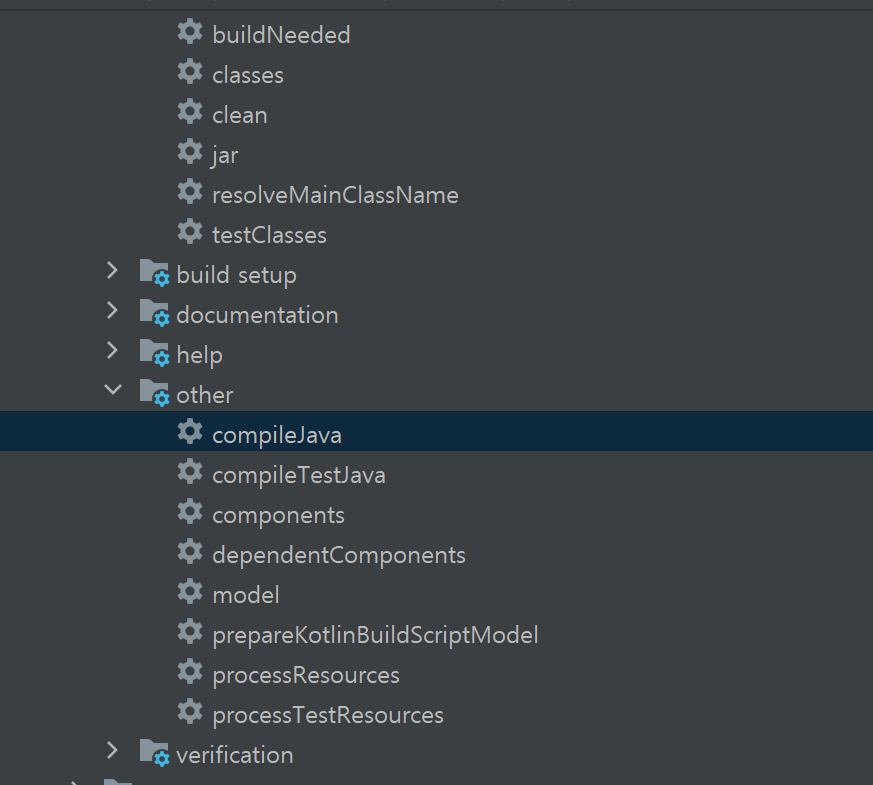Select the processResources task label
This screenshot has height=785, width=873.
point(306,675)
